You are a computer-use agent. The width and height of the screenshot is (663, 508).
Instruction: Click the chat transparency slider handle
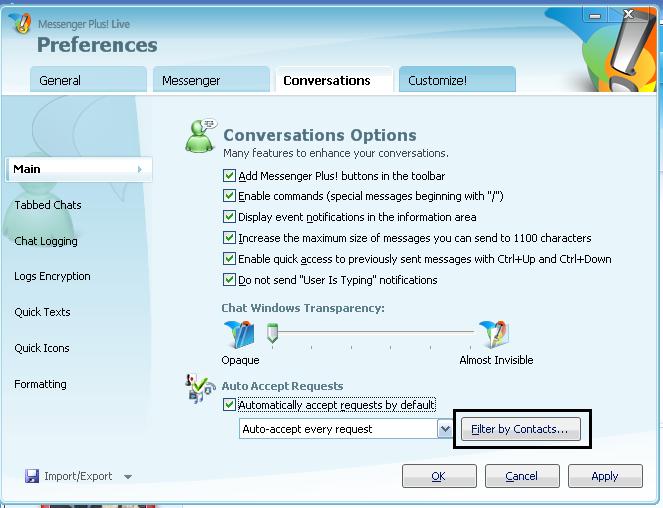coord(271,335)
